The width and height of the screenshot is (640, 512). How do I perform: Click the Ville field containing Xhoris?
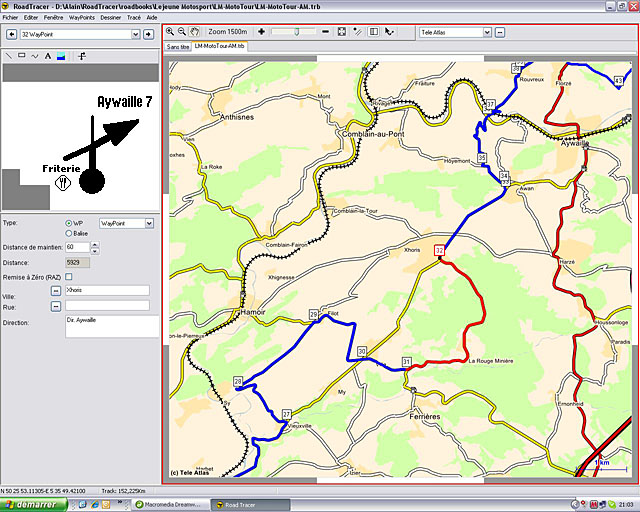[107, 290]
